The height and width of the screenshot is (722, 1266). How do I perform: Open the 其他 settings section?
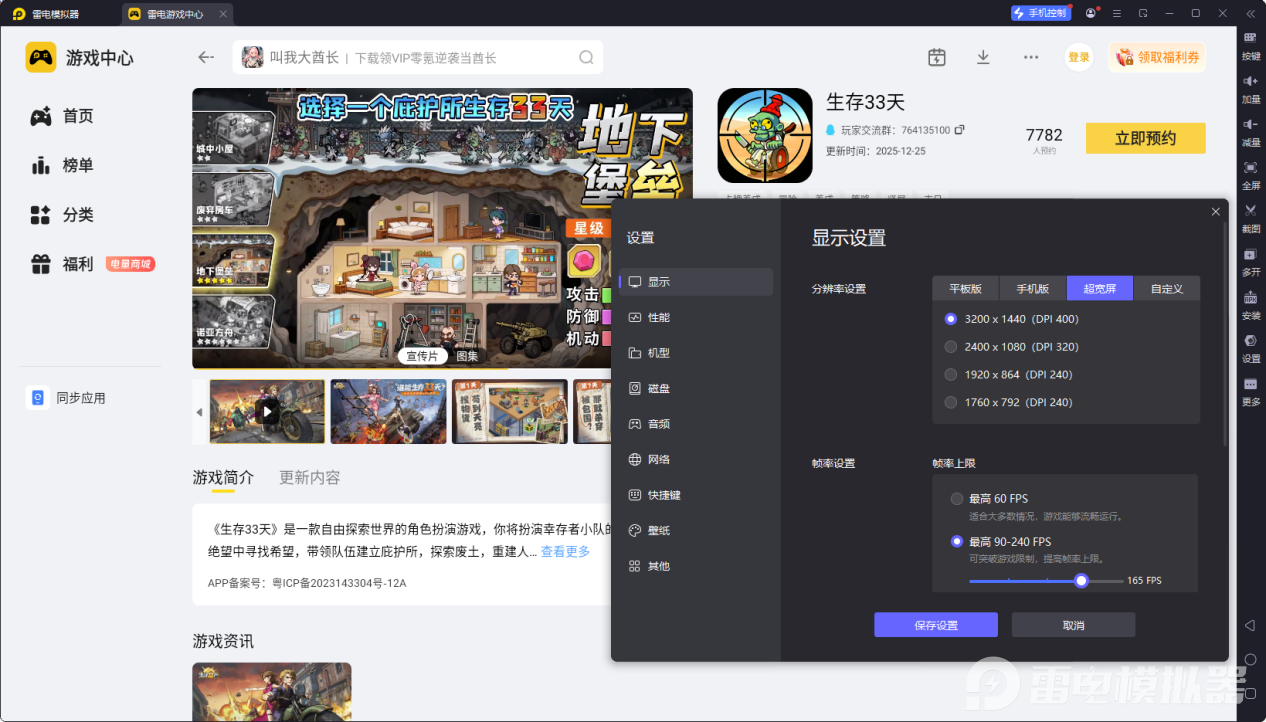(696, 566)
